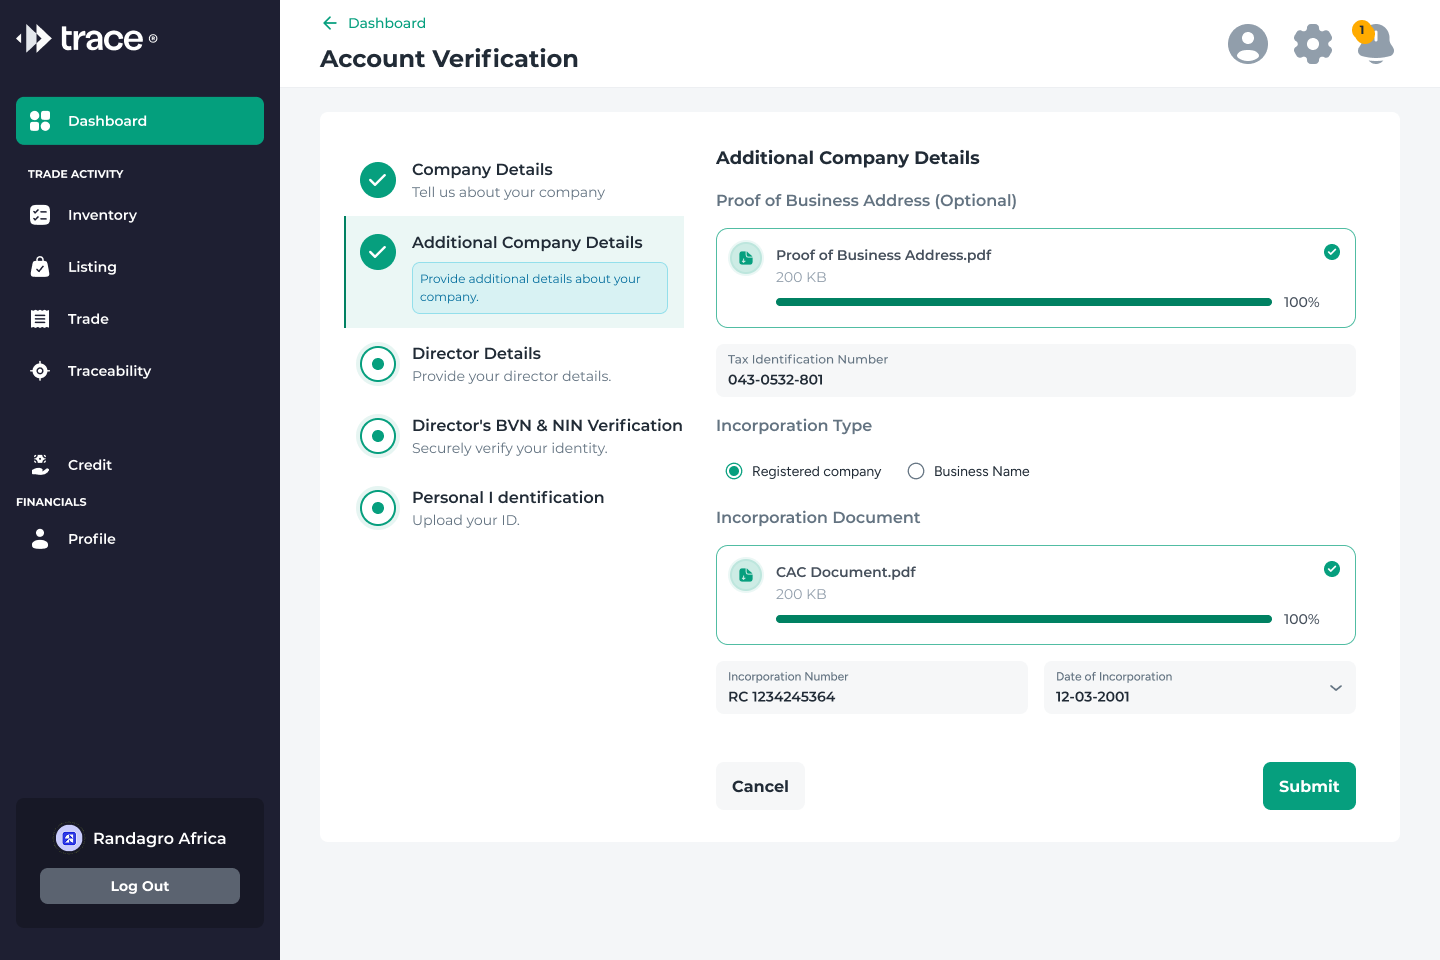Click the Listing shopping bag icon
This screenshot has width=1440, height=960.
click(40, 267)
